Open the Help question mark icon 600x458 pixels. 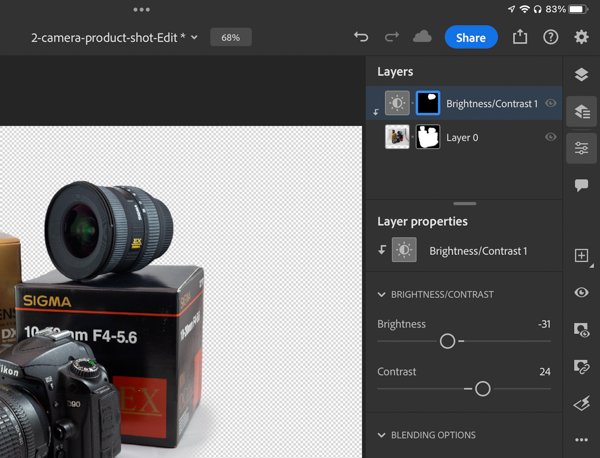pyautogui.click(x=551, y=37)
